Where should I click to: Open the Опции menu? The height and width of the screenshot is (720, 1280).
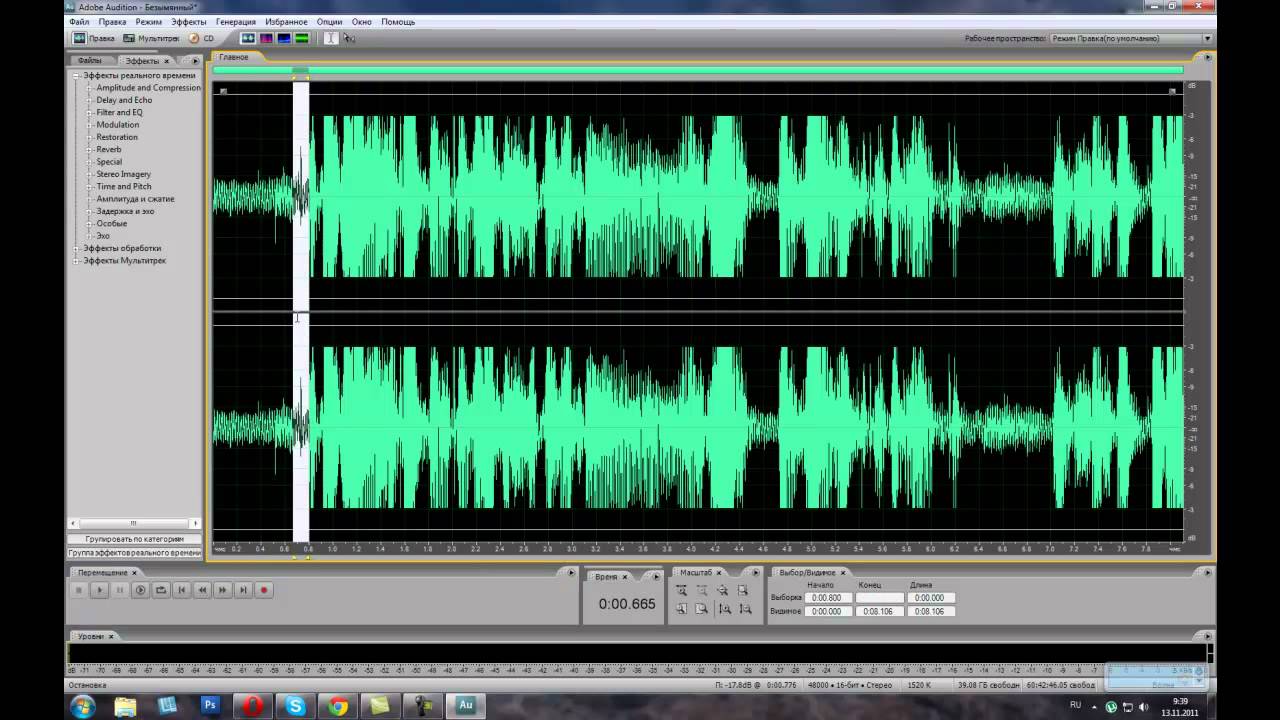point(329,21)
